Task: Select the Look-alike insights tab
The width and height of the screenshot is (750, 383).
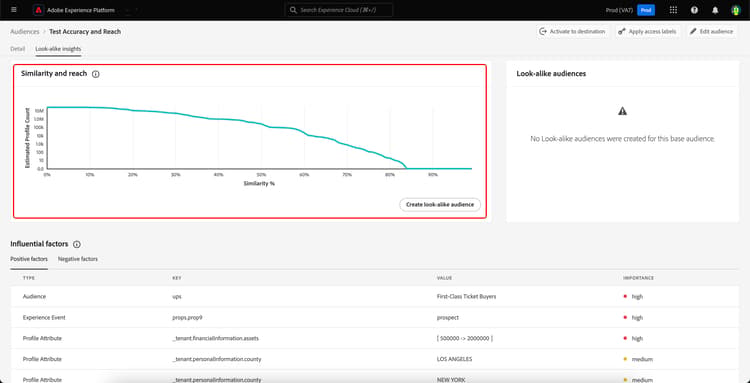Action: point(58,49)
